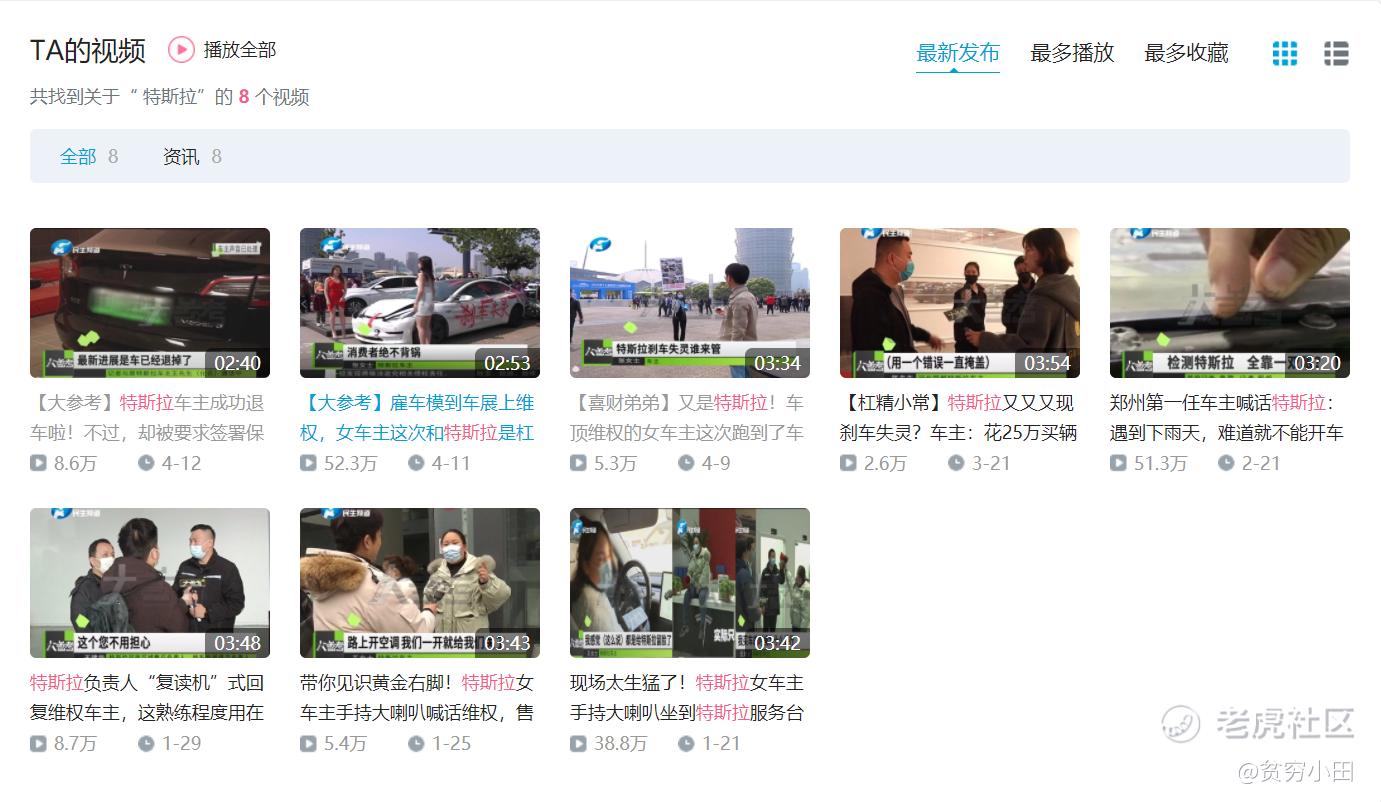Image resolution: width=1381 pixels, height=802 pixels.
Task: Sort videos by 最多播放
Action: [1072, 53]
